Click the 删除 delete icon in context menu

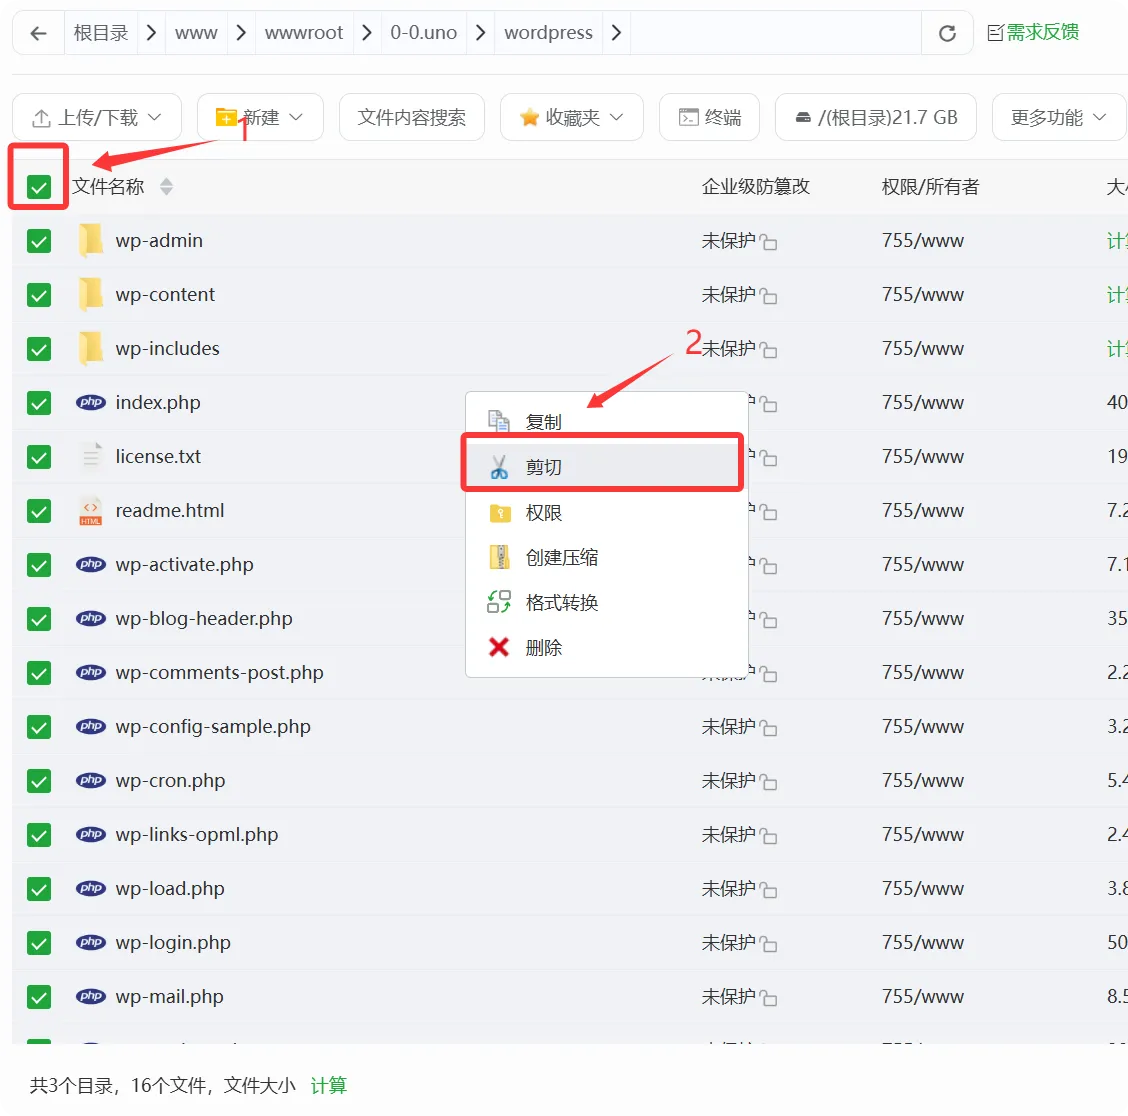pyautogui.click(x=497, y=647)
